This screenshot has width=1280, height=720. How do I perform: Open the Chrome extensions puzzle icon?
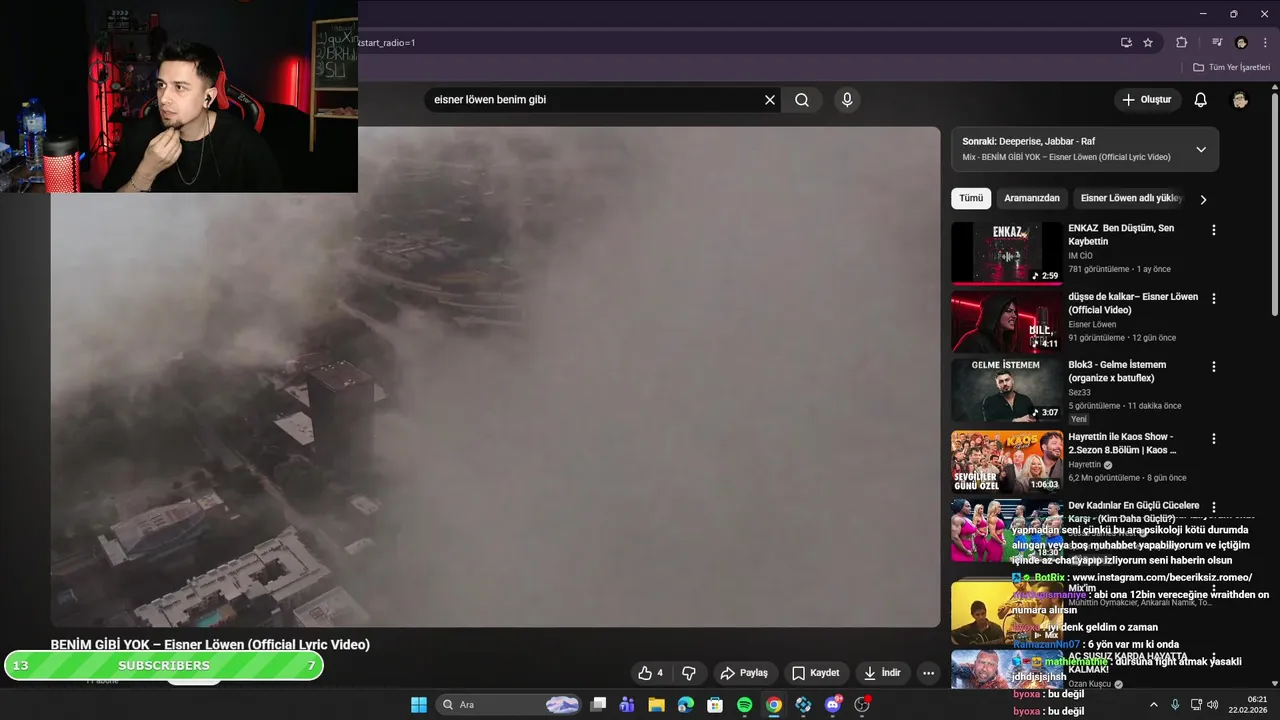tap(1182, 43)
